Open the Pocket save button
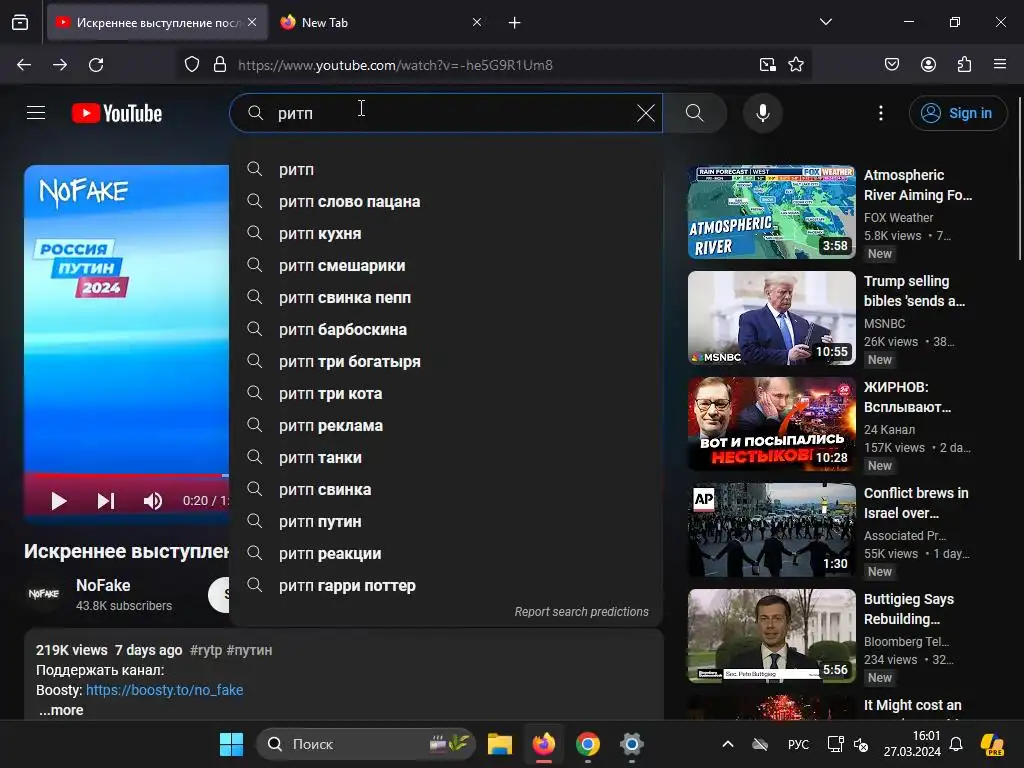Screen dimensions: 1024x768 891,65
